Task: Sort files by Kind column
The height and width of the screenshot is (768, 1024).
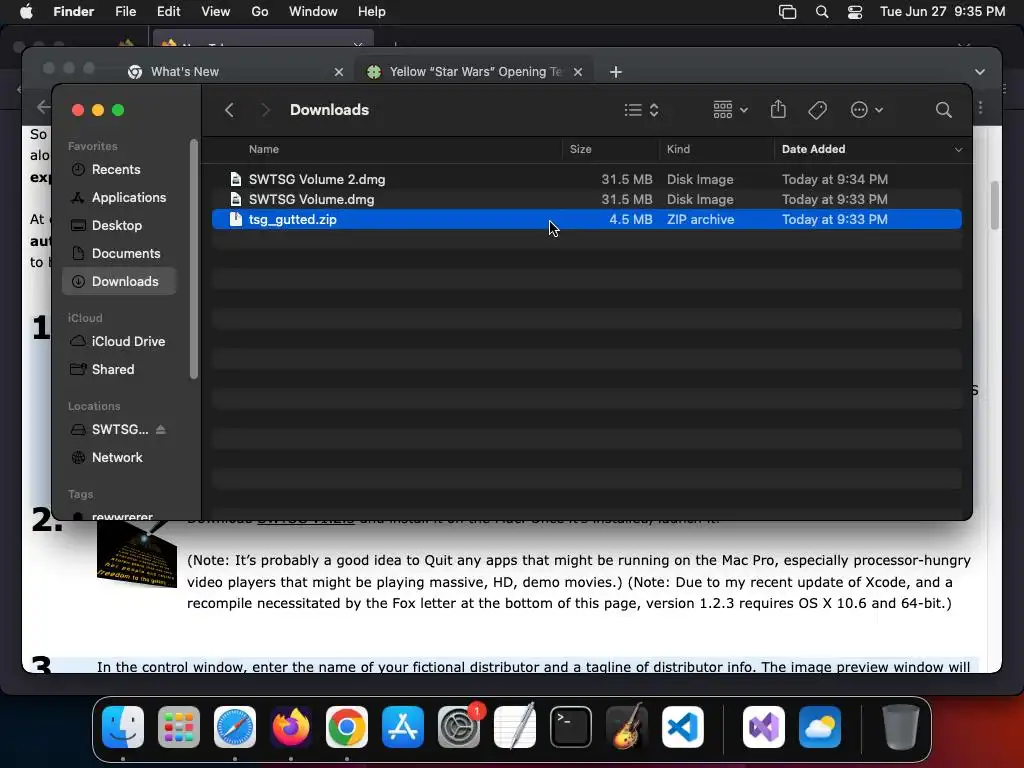Action: 678,149
